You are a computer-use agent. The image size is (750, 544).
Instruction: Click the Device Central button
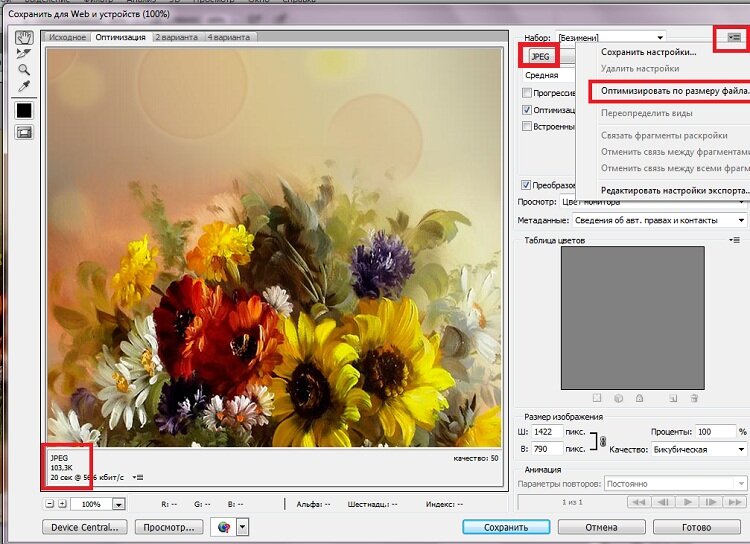[85, 527]
